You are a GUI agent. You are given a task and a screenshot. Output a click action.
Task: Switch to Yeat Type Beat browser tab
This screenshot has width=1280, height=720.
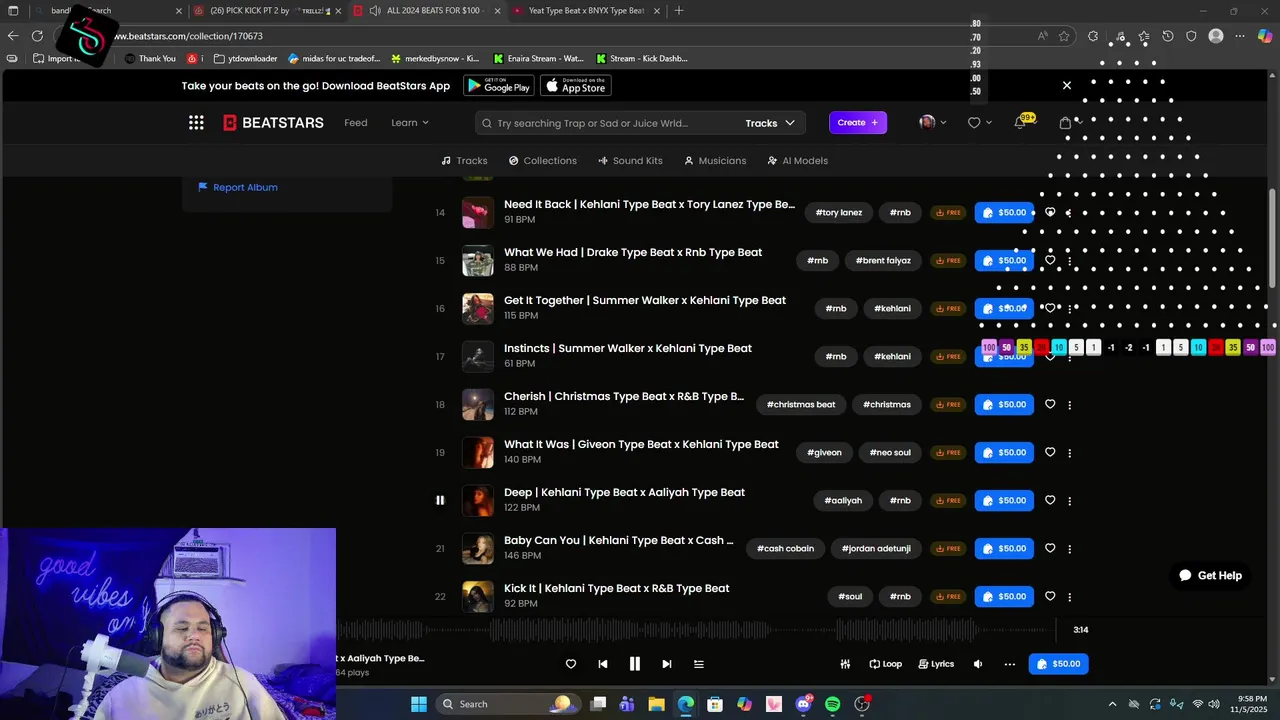585,11
